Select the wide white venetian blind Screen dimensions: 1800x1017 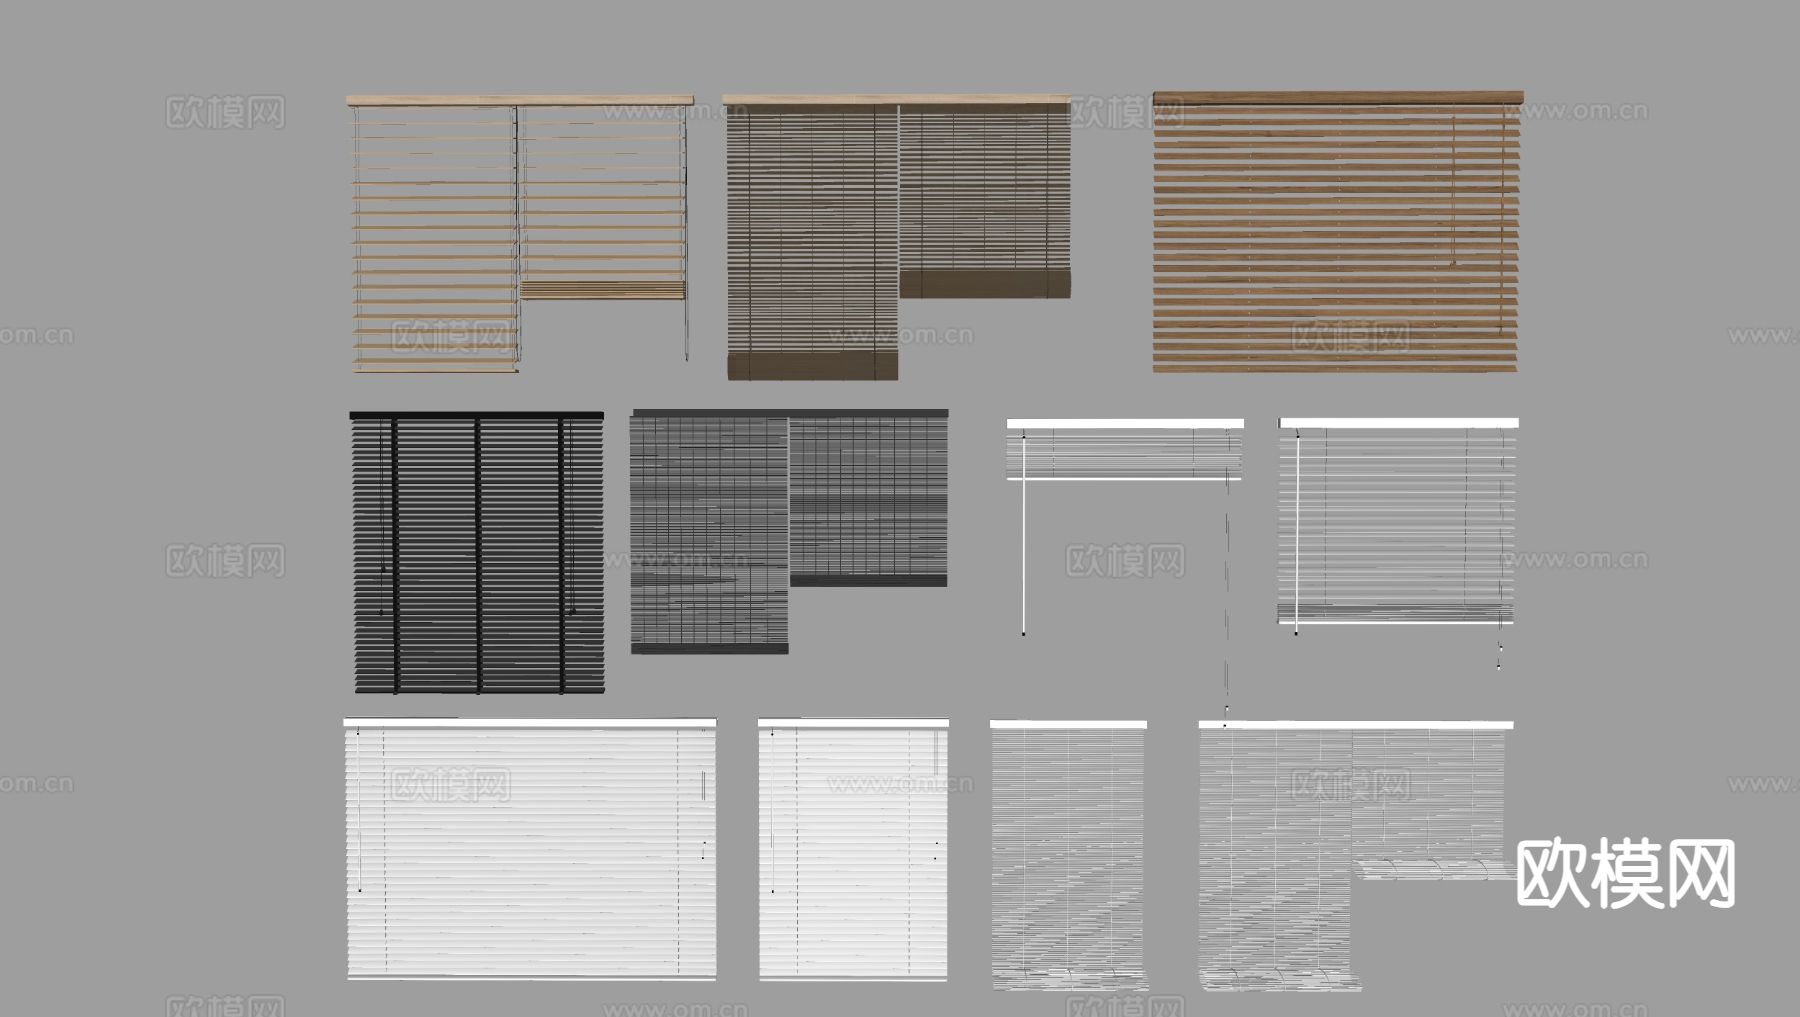click(530, 849)
